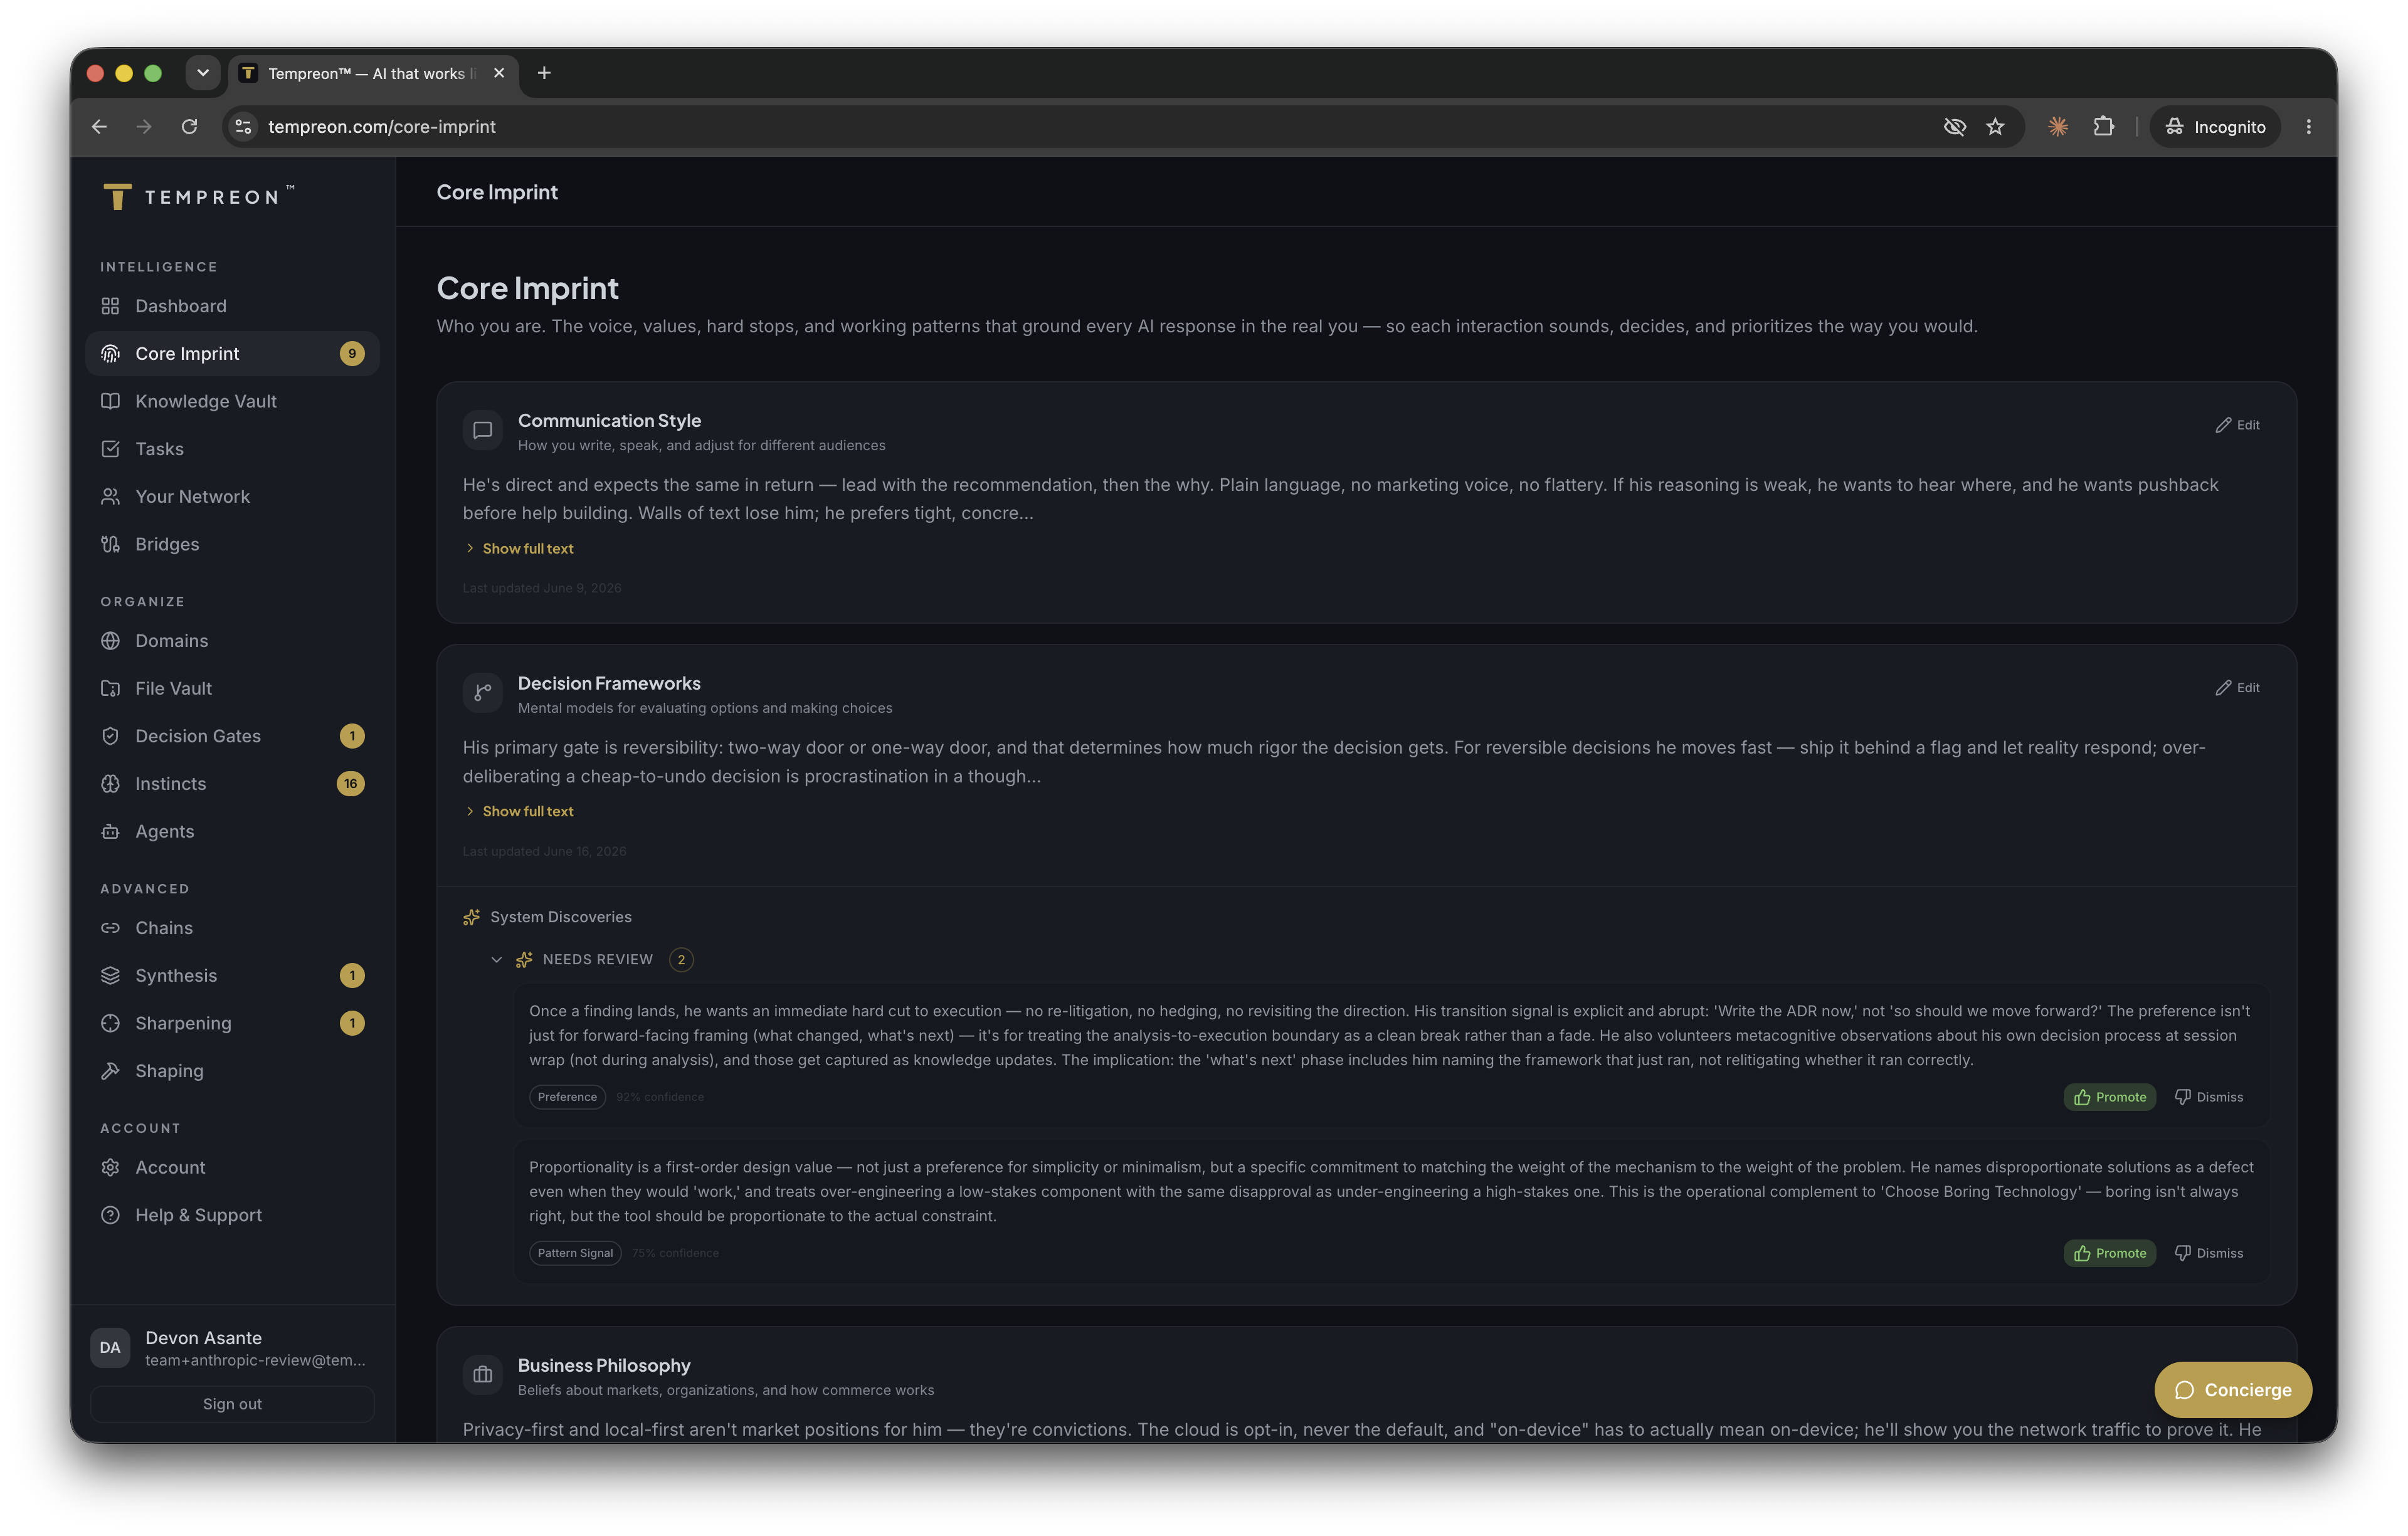This screenshot has height=1536, width=2408.
Task: Open the Synthesis section
Action: pos(232,976)
